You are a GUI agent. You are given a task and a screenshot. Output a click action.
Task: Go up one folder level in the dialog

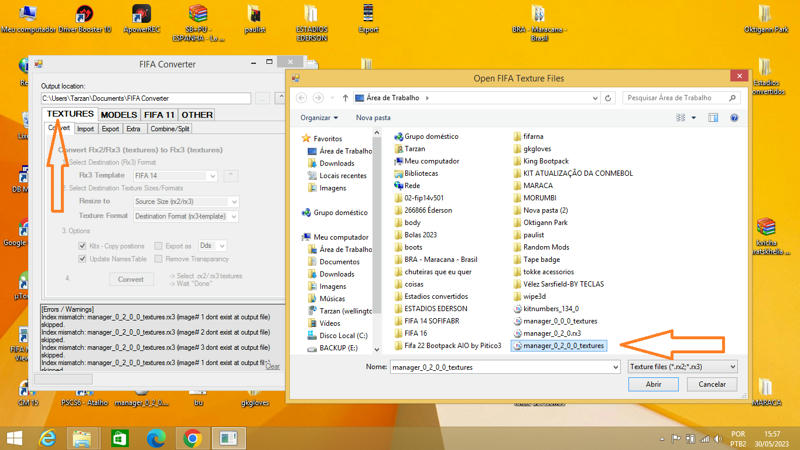pyautogui.click(x=345, y=97)
